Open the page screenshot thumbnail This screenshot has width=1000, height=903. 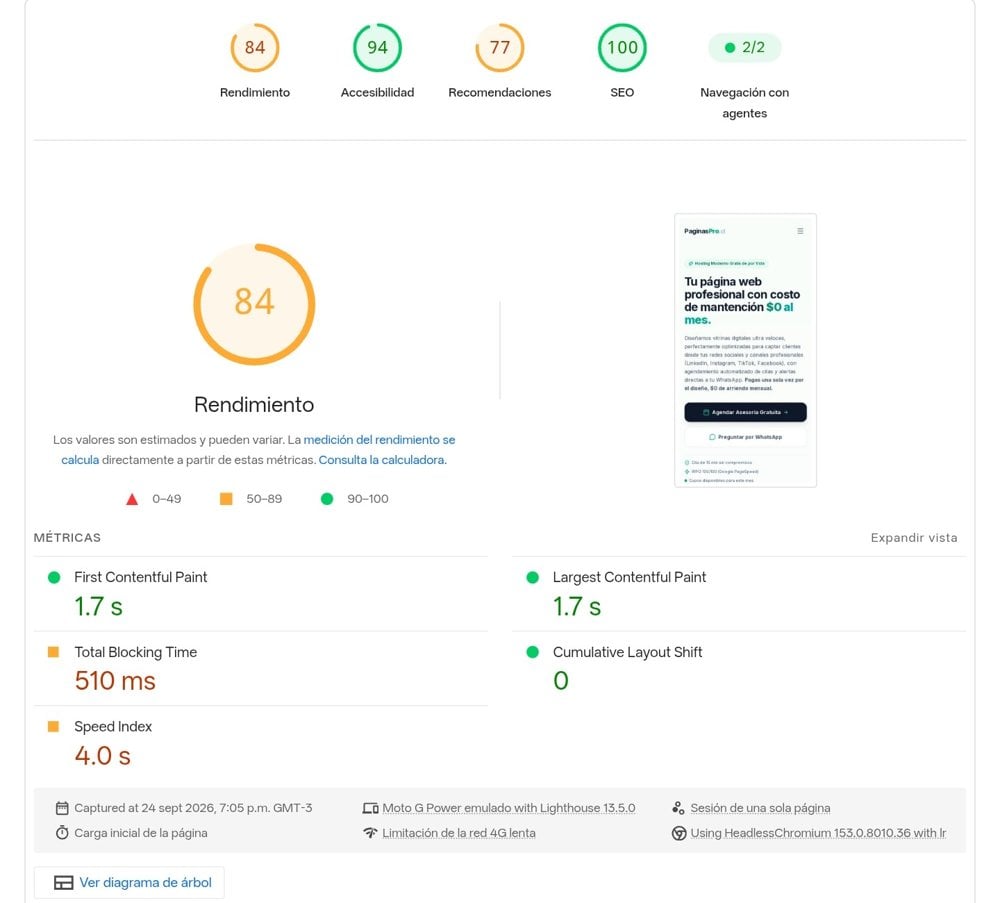tap(745, 350)
